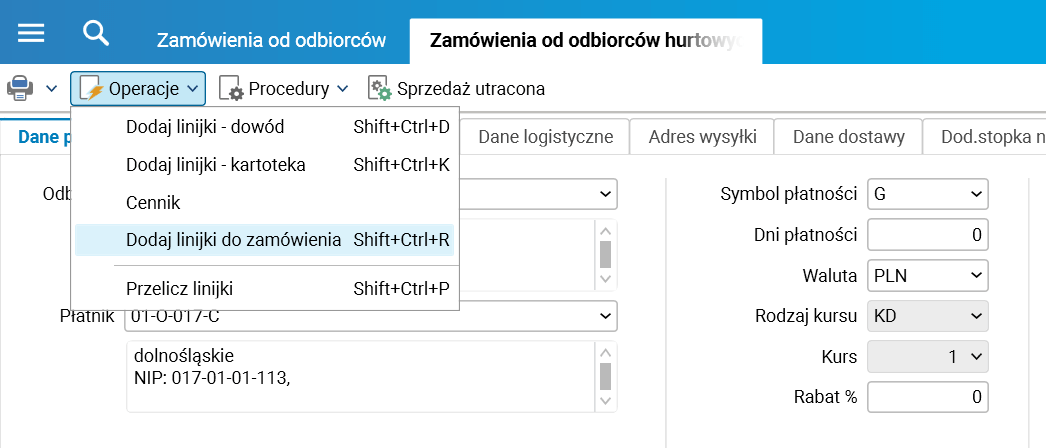Open the Symbol płatności dropdown
Viewport: 1046px width, 448px height.
tap(927, 193)
